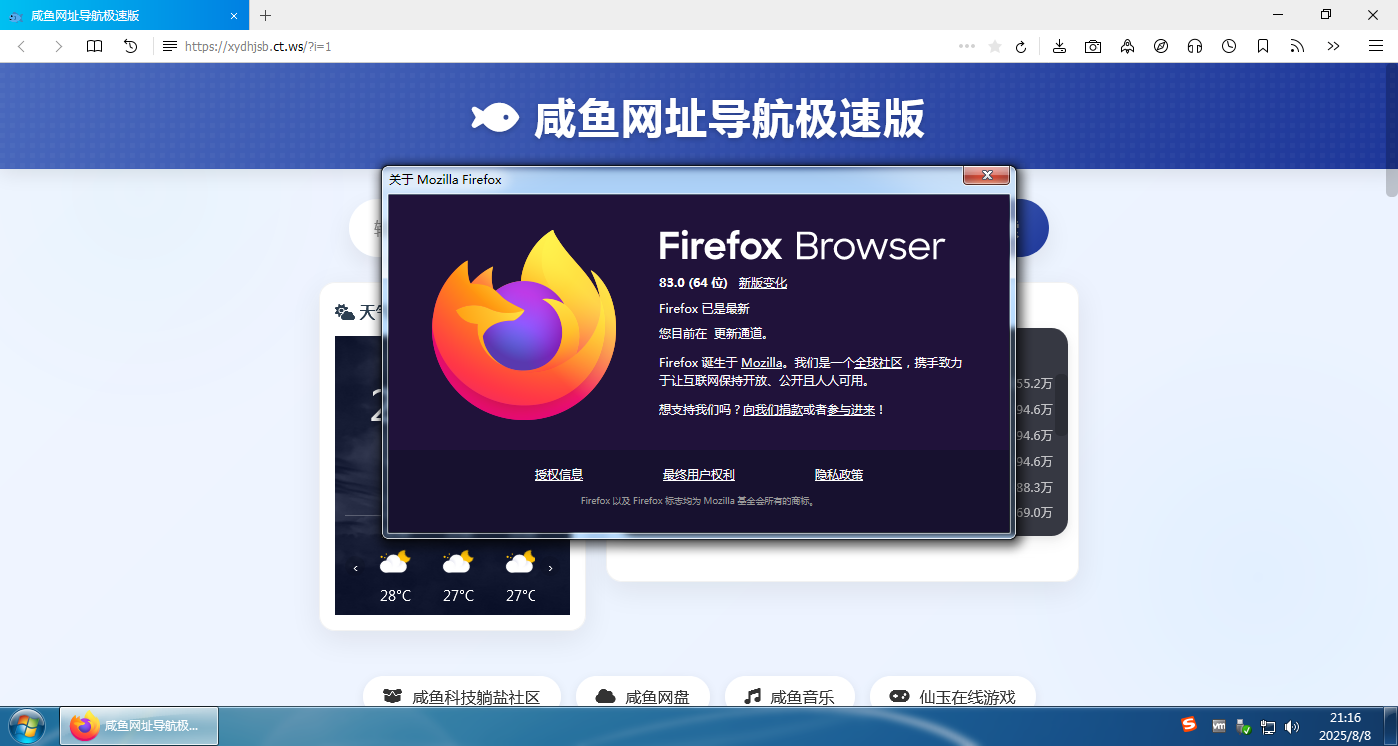Image resolution: width=1398 pixels, height=746 pixels.
Task: Click the VMware Tools tray icon
Action: 1219,726
